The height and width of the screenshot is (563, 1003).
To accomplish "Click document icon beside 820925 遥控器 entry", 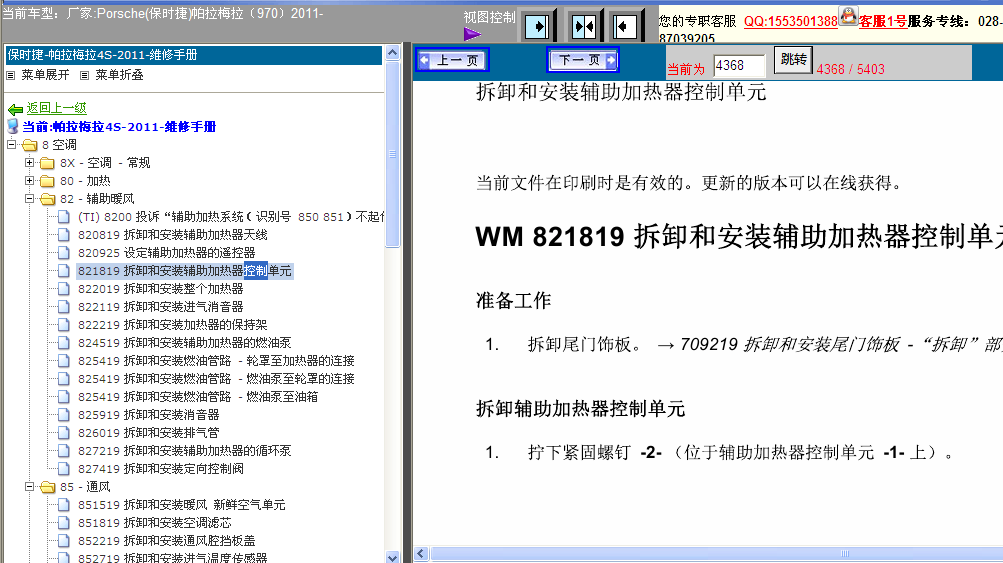I will (x=63, y=253).
